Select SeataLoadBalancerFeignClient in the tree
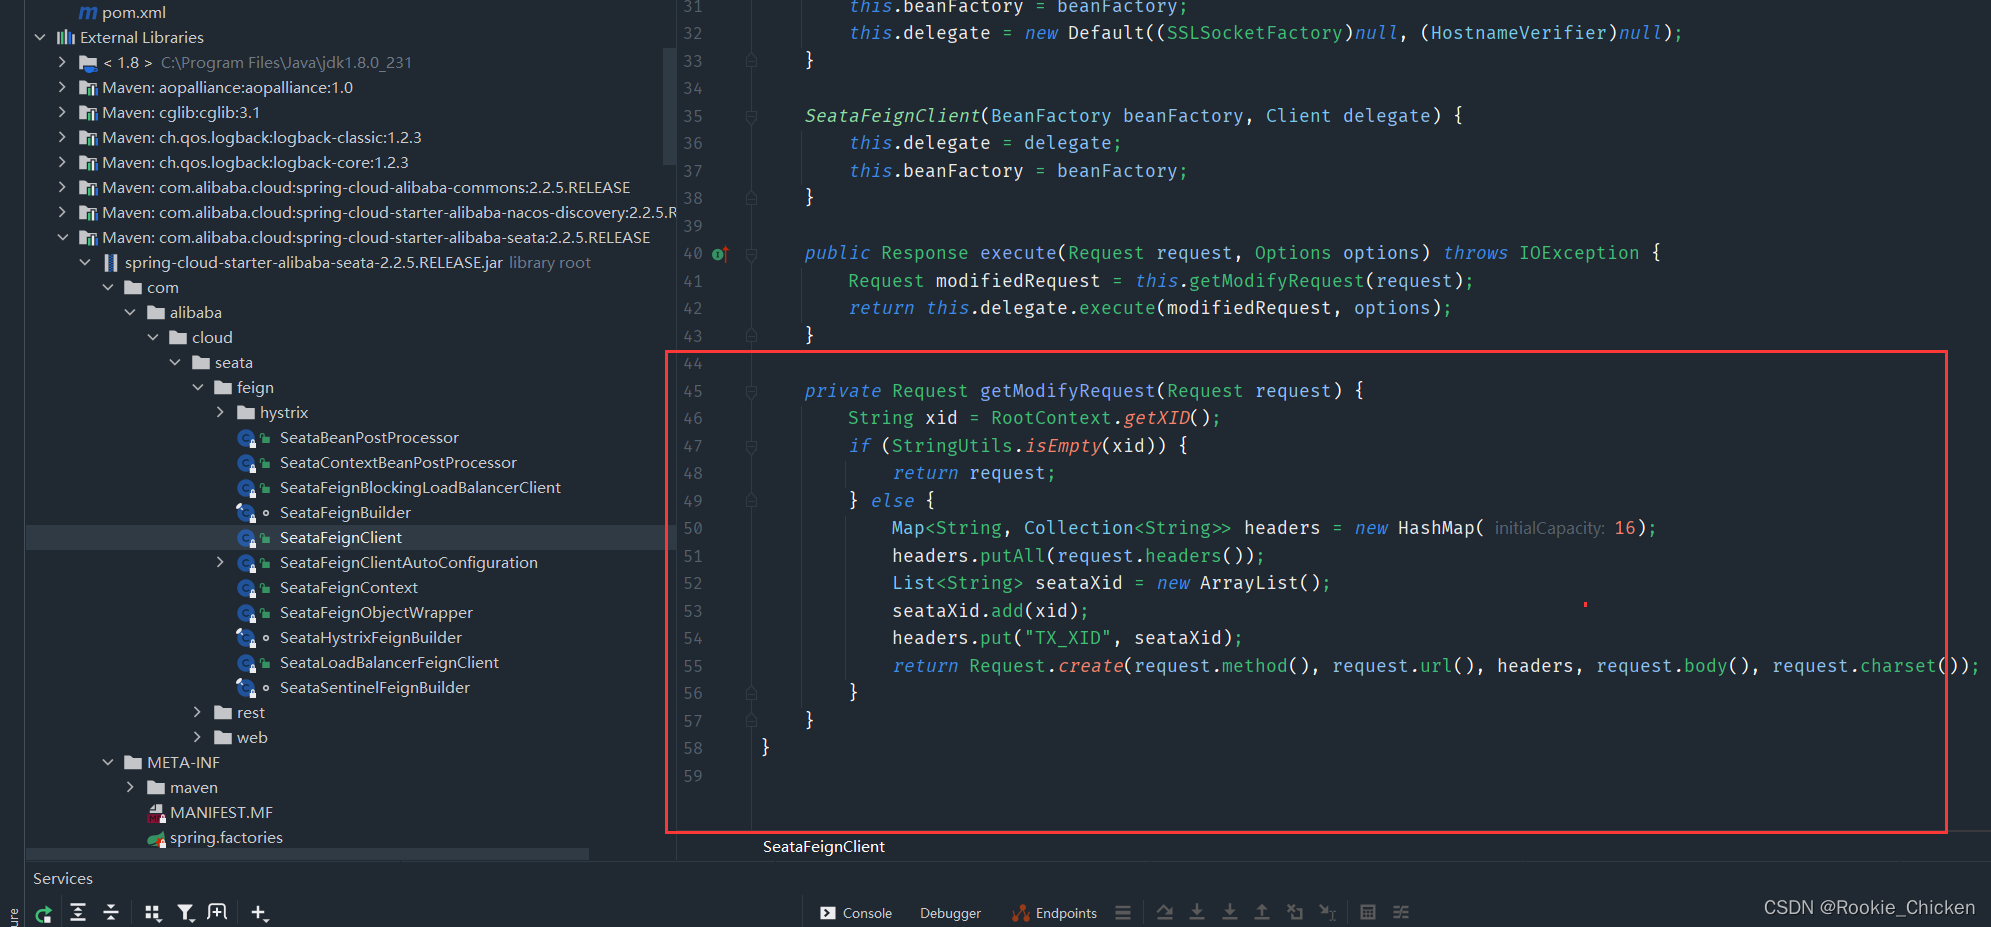Viewport: 1991px width, 927px height. pyautogui.click(x=389, y=663)
